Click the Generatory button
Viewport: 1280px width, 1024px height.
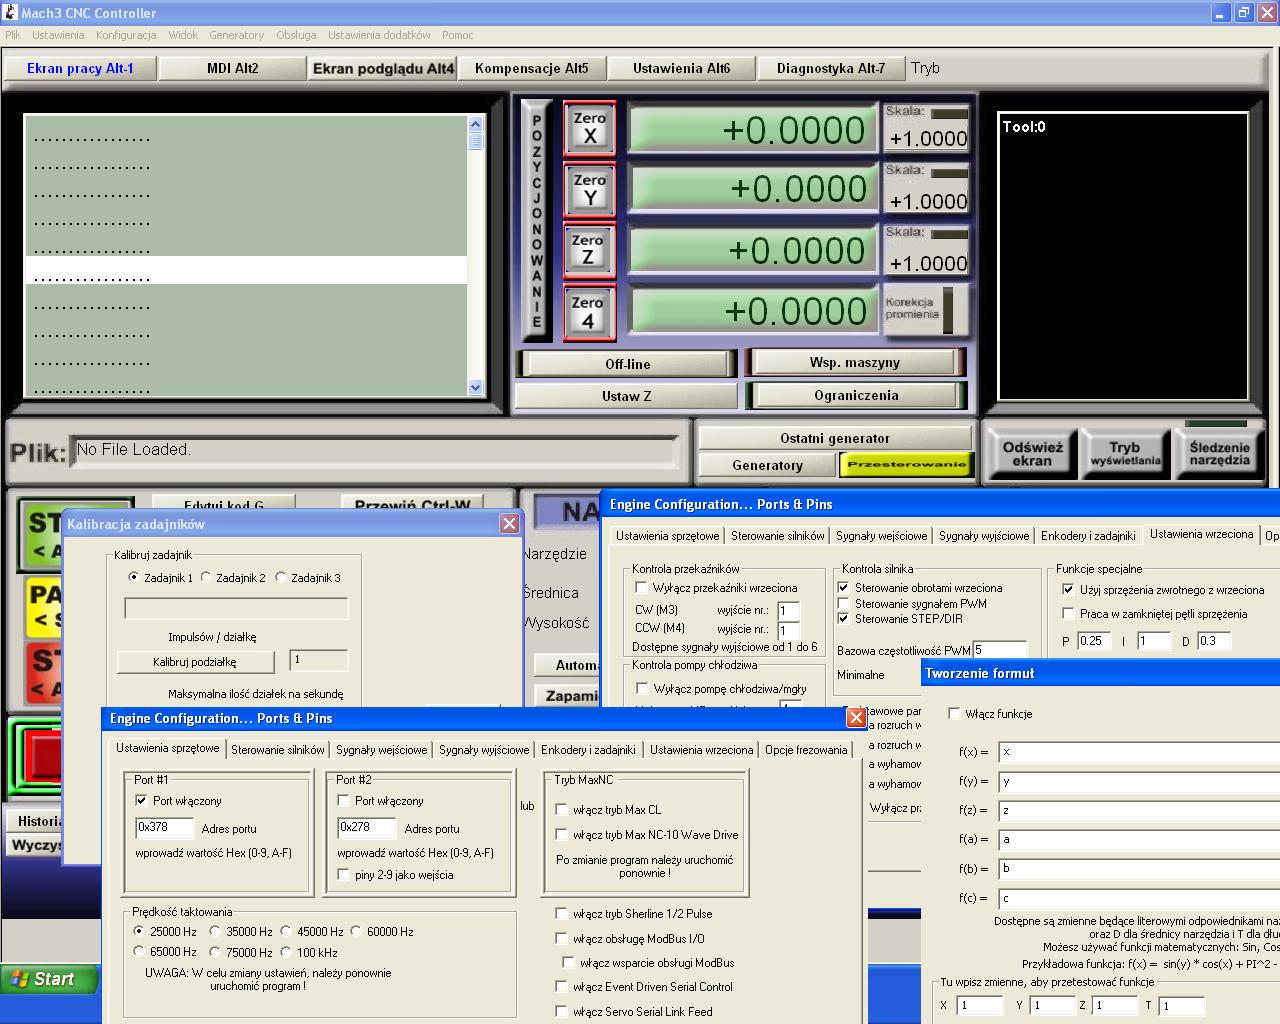pyautogui.click(x=767, y=465)
